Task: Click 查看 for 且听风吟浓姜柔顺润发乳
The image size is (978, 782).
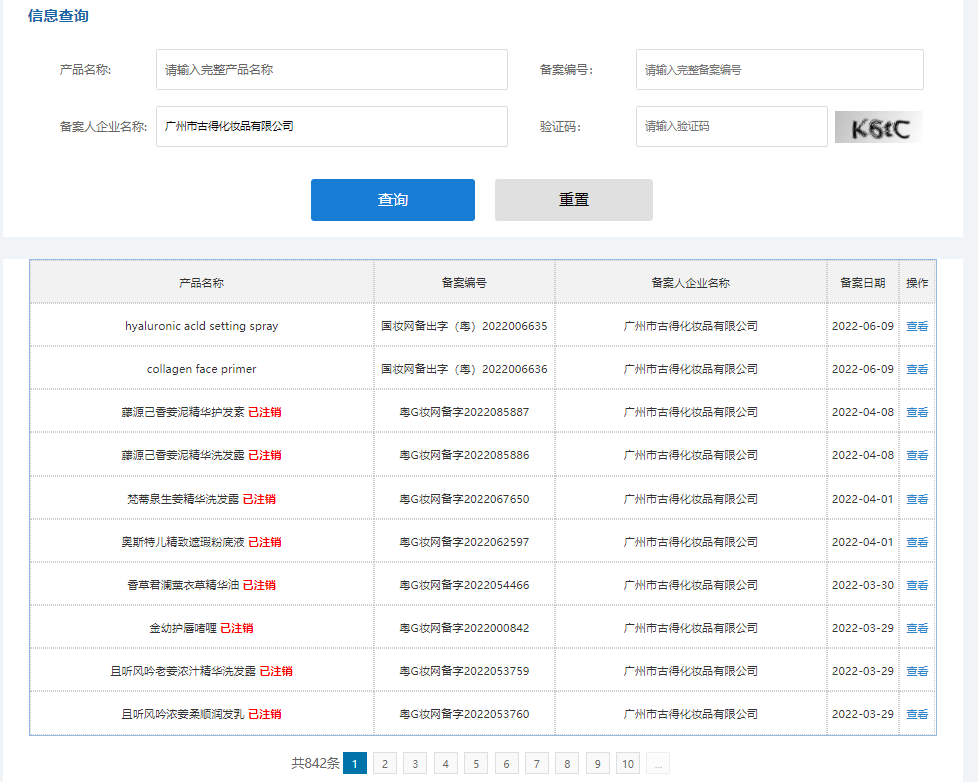Action: tap(916, 714)
